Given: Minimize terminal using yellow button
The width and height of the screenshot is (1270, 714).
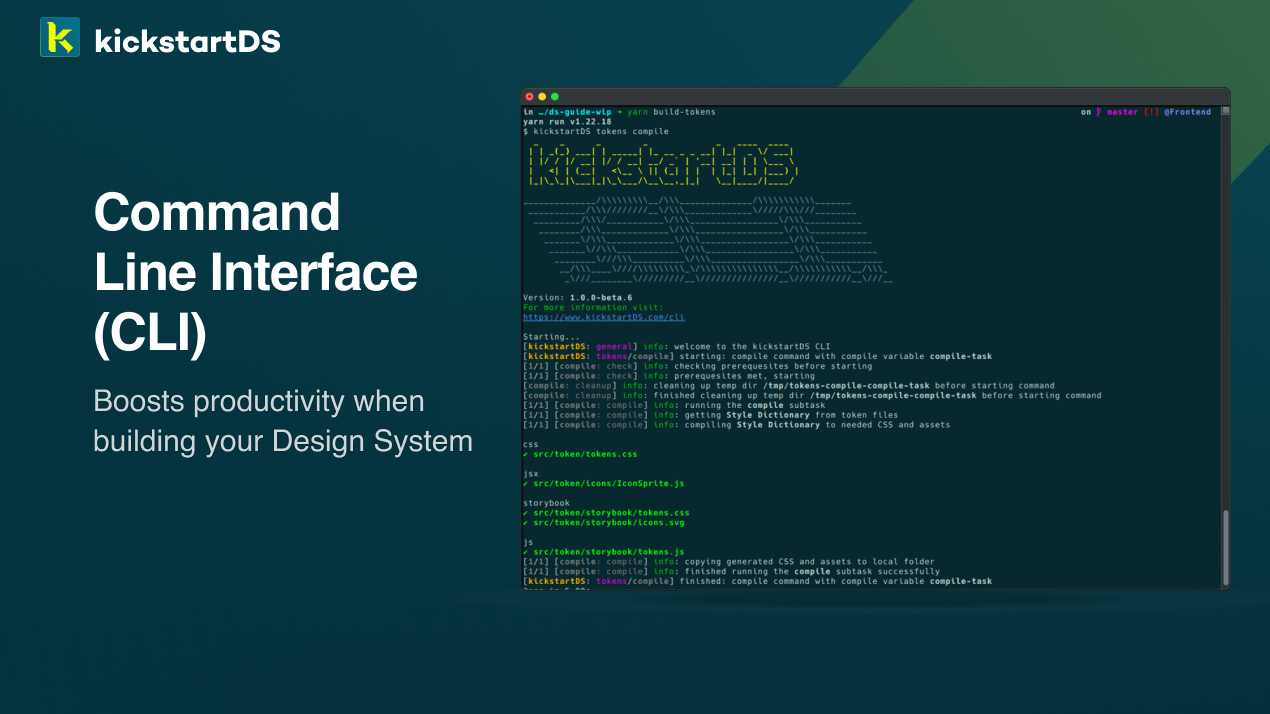Looking at the screenshot, I should click(542, 96).
